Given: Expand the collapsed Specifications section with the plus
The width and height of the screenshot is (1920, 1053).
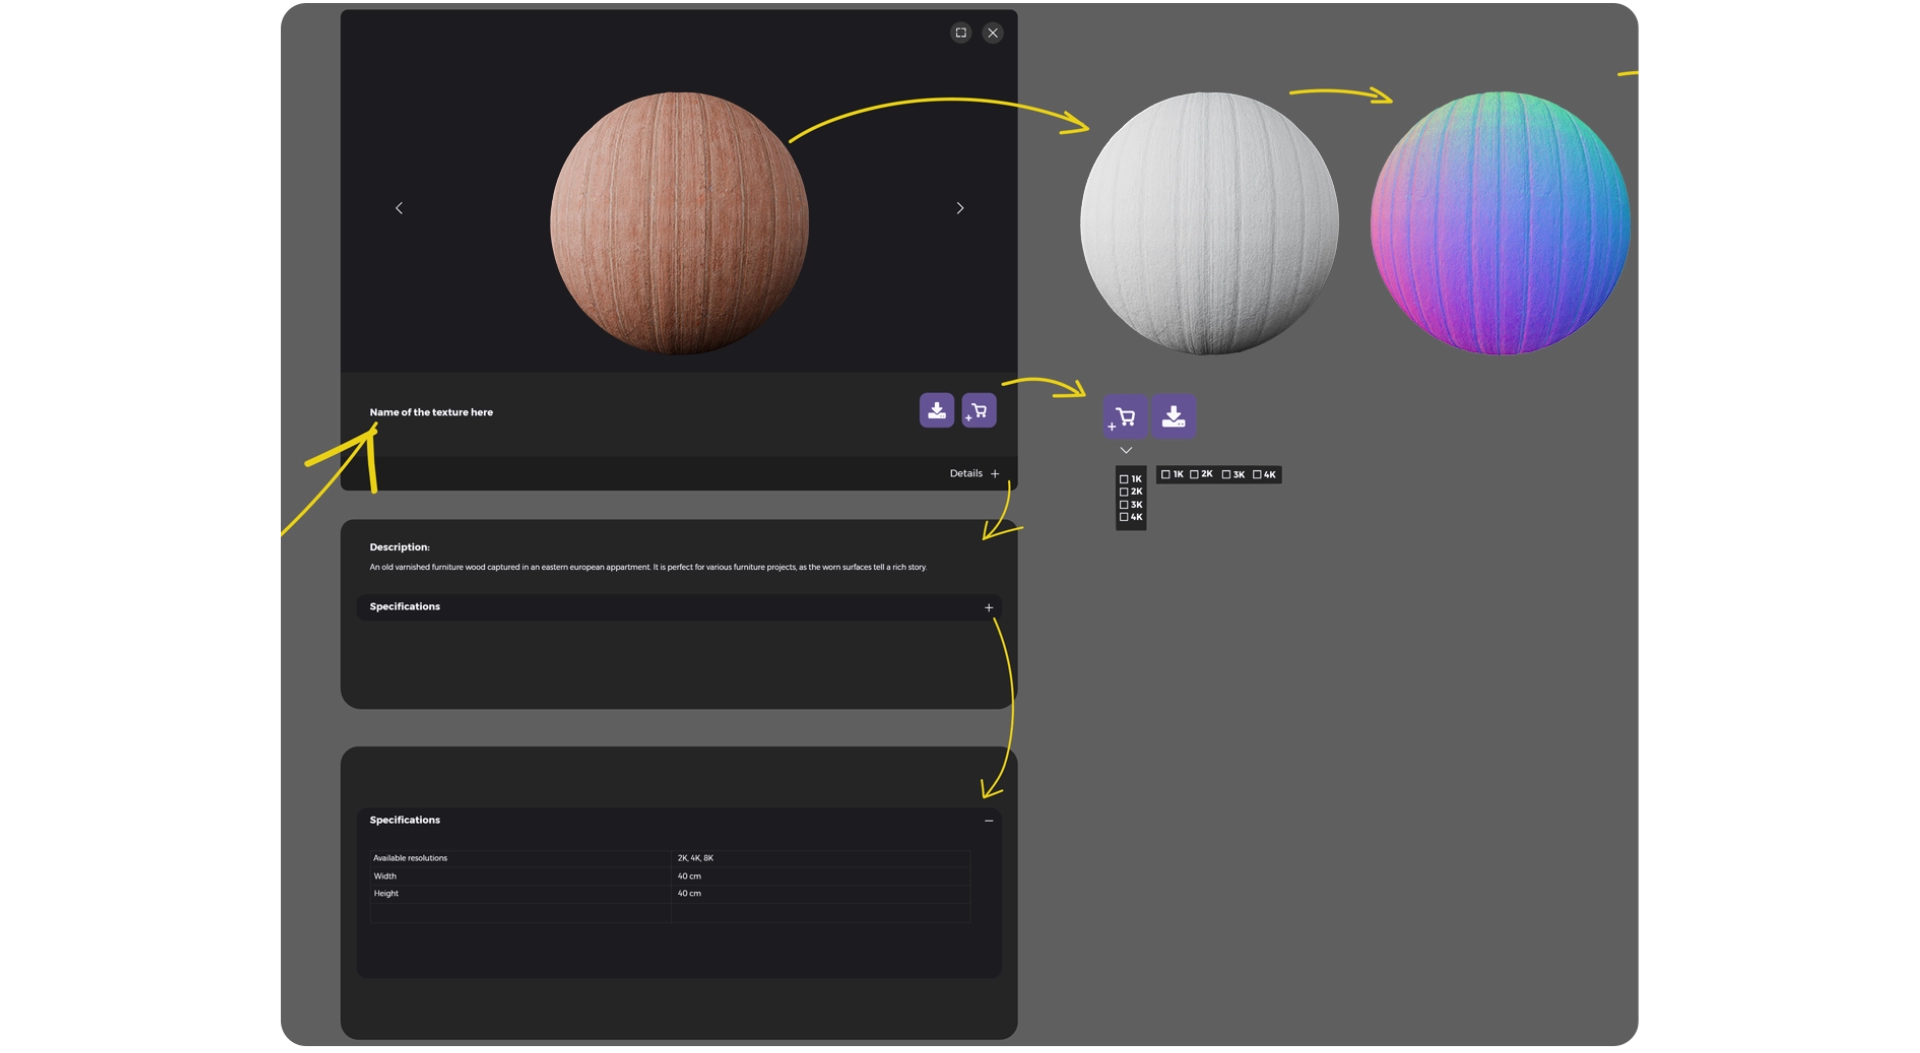Looking at the screenshot, I should 989,608.
